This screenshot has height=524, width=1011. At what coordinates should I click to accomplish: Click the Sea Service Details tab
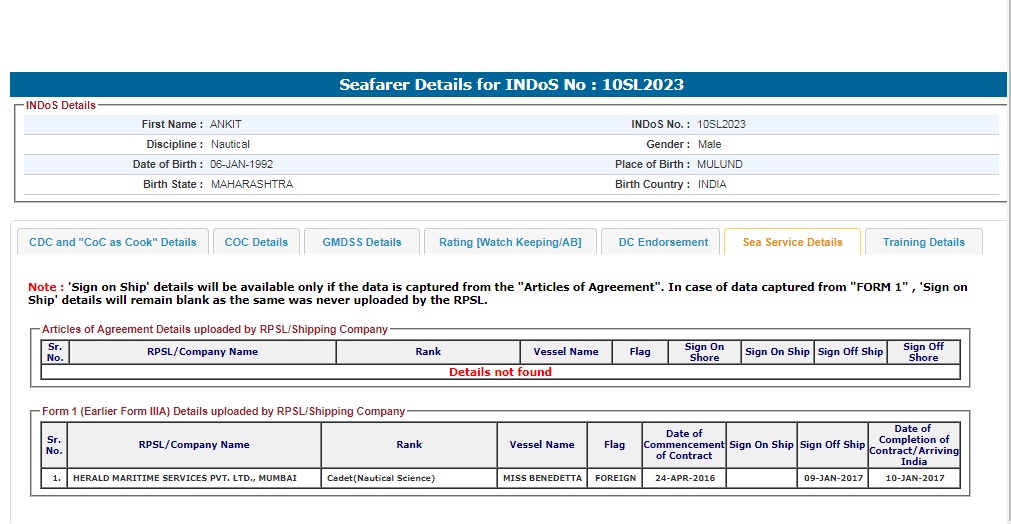[792, 242]
